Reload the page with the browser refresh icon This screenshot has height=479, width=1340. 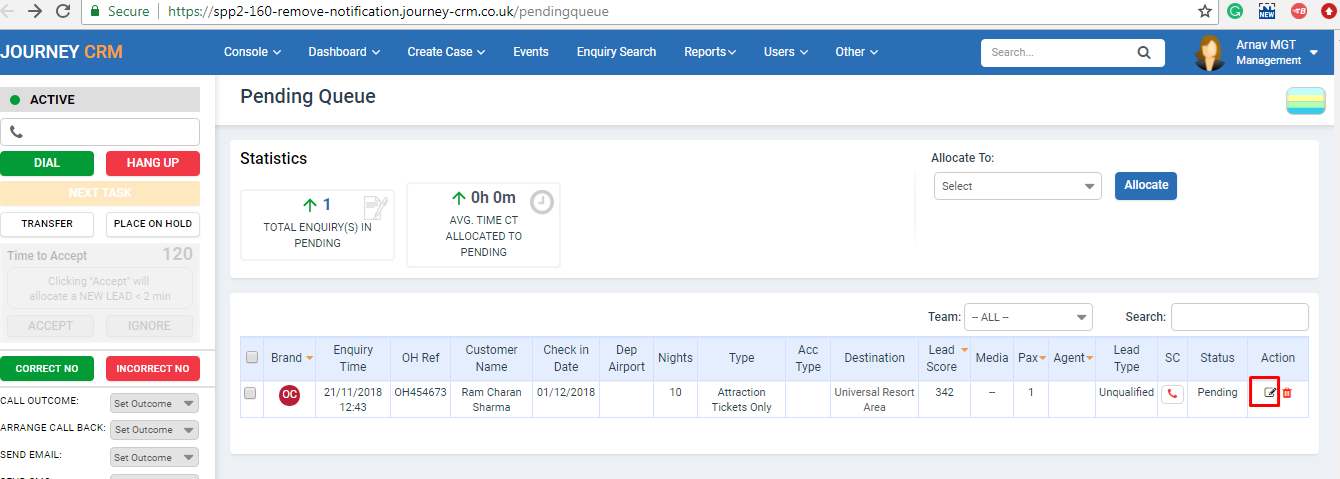pos(63,12)
